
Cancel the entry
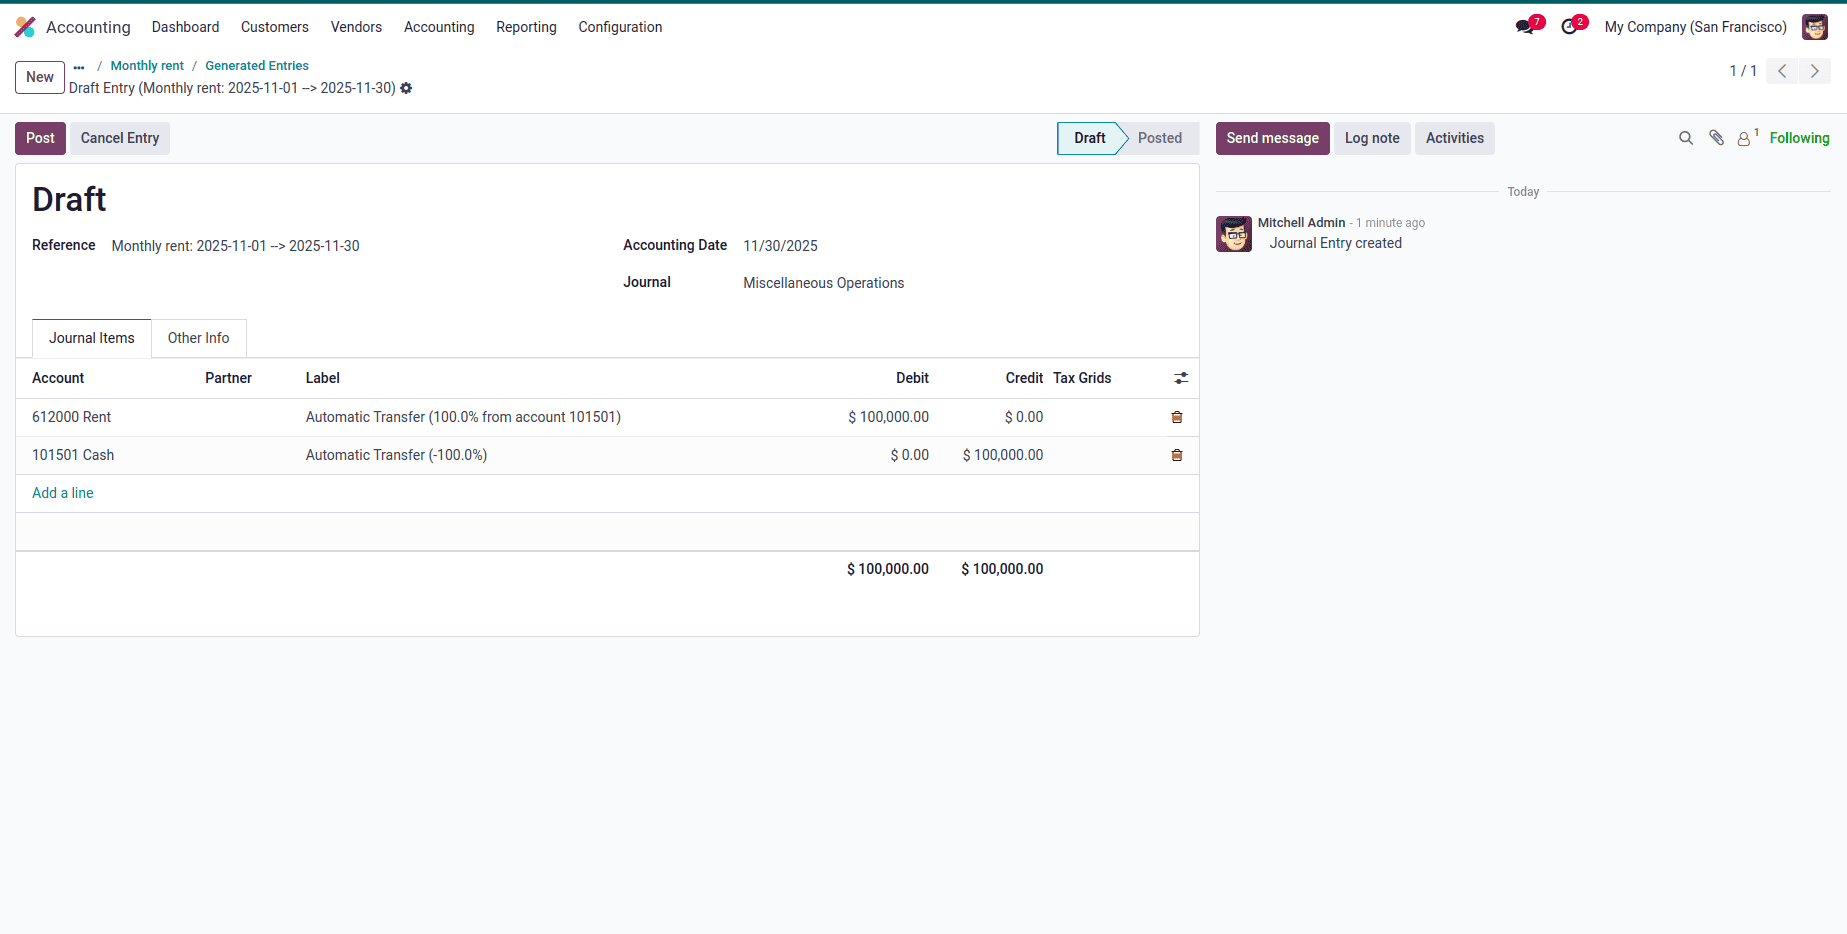click(x=119, y=138)
